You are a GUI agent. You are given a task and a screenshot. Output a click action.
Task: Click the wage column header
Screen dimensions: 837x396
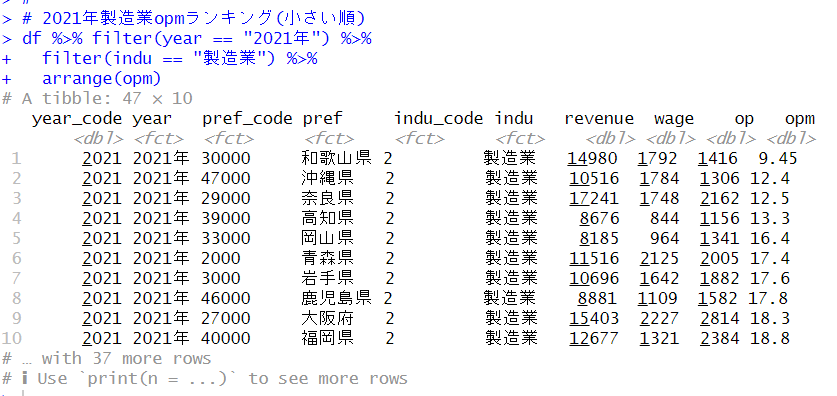(x=674, y=118)
